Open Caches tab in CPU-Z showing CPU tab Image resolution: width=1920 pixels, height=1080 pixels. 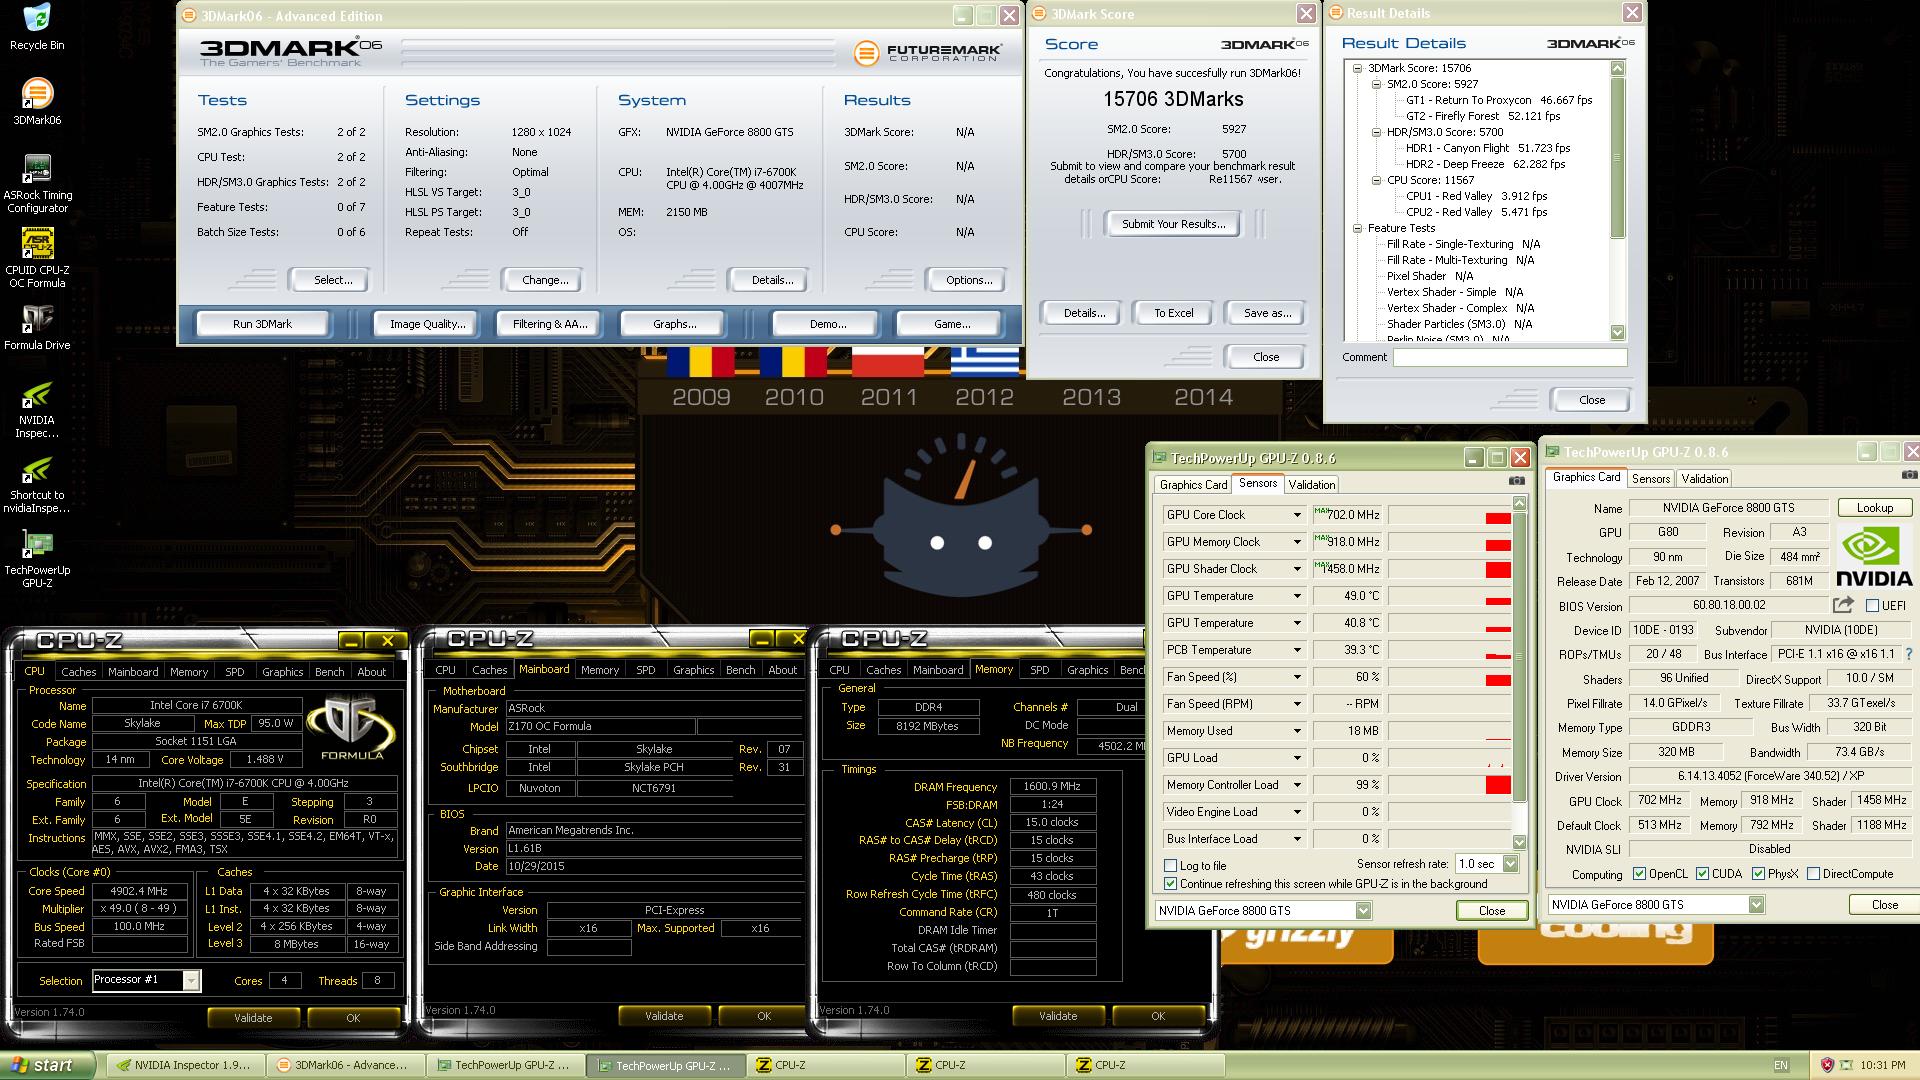point(79,672)
